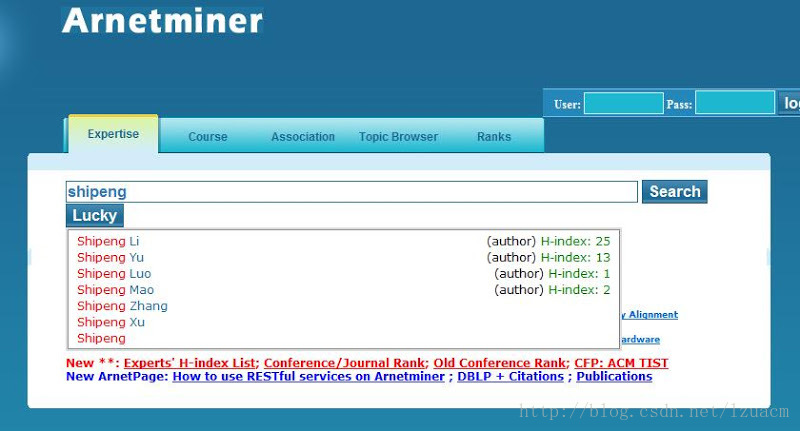Click the Lucky button

[x=95, y=215]
